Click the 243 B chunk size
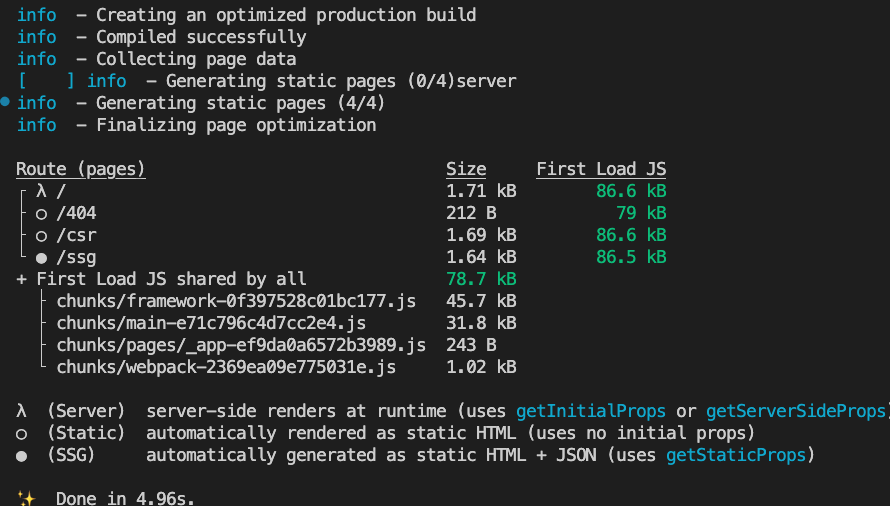 (x=471, y=346)
